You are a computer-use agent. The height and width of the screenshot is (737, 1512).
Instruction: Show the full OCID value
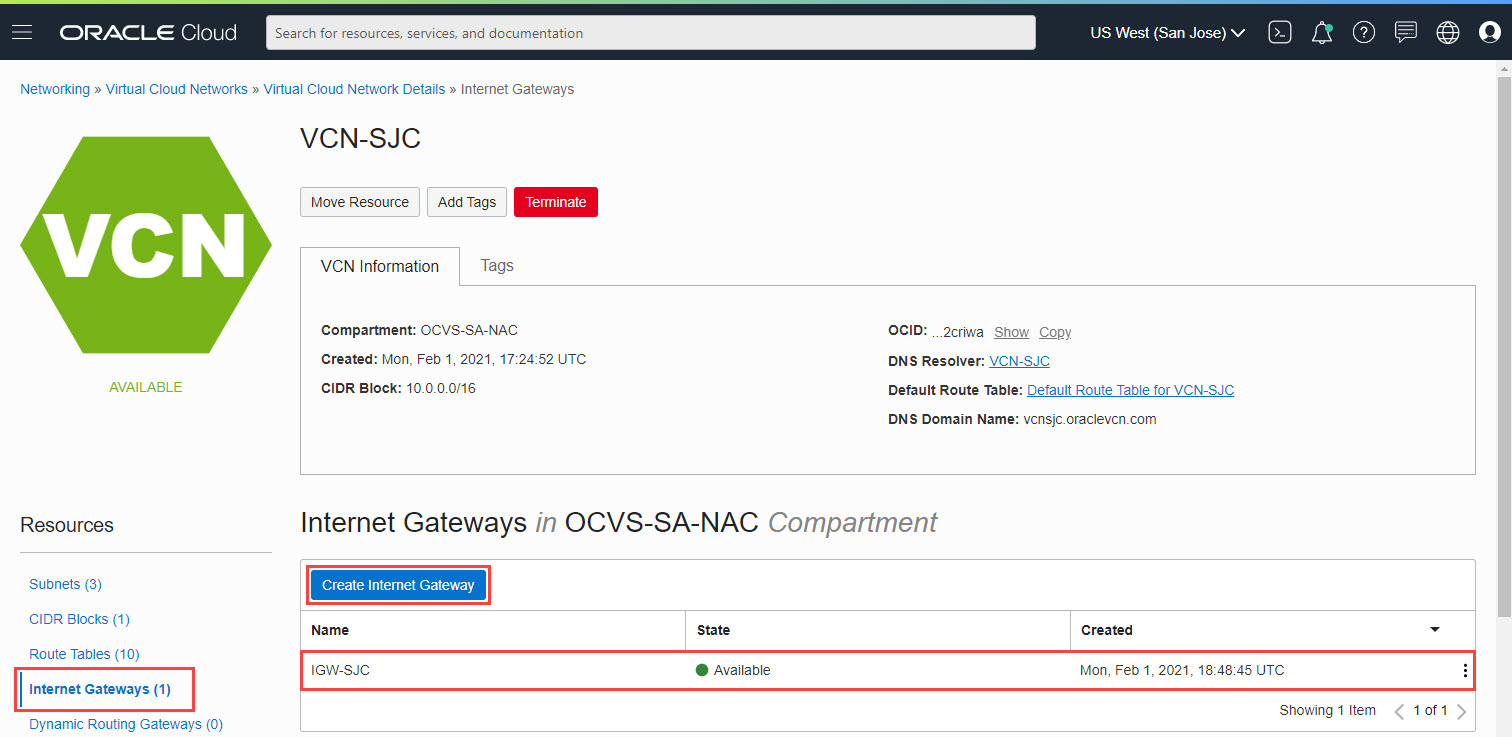[x=1012, y=332]
